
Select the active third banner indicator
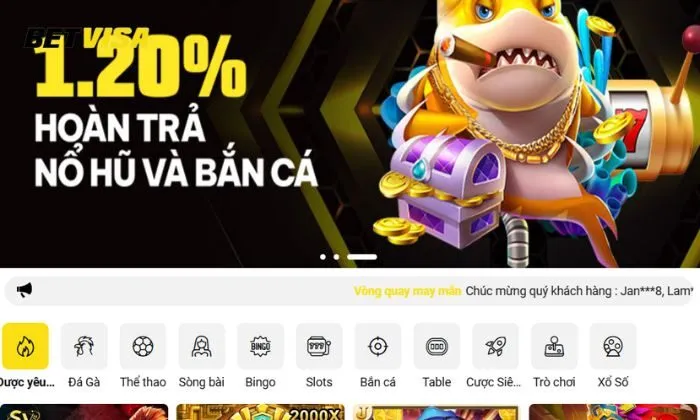coord(362,257)
